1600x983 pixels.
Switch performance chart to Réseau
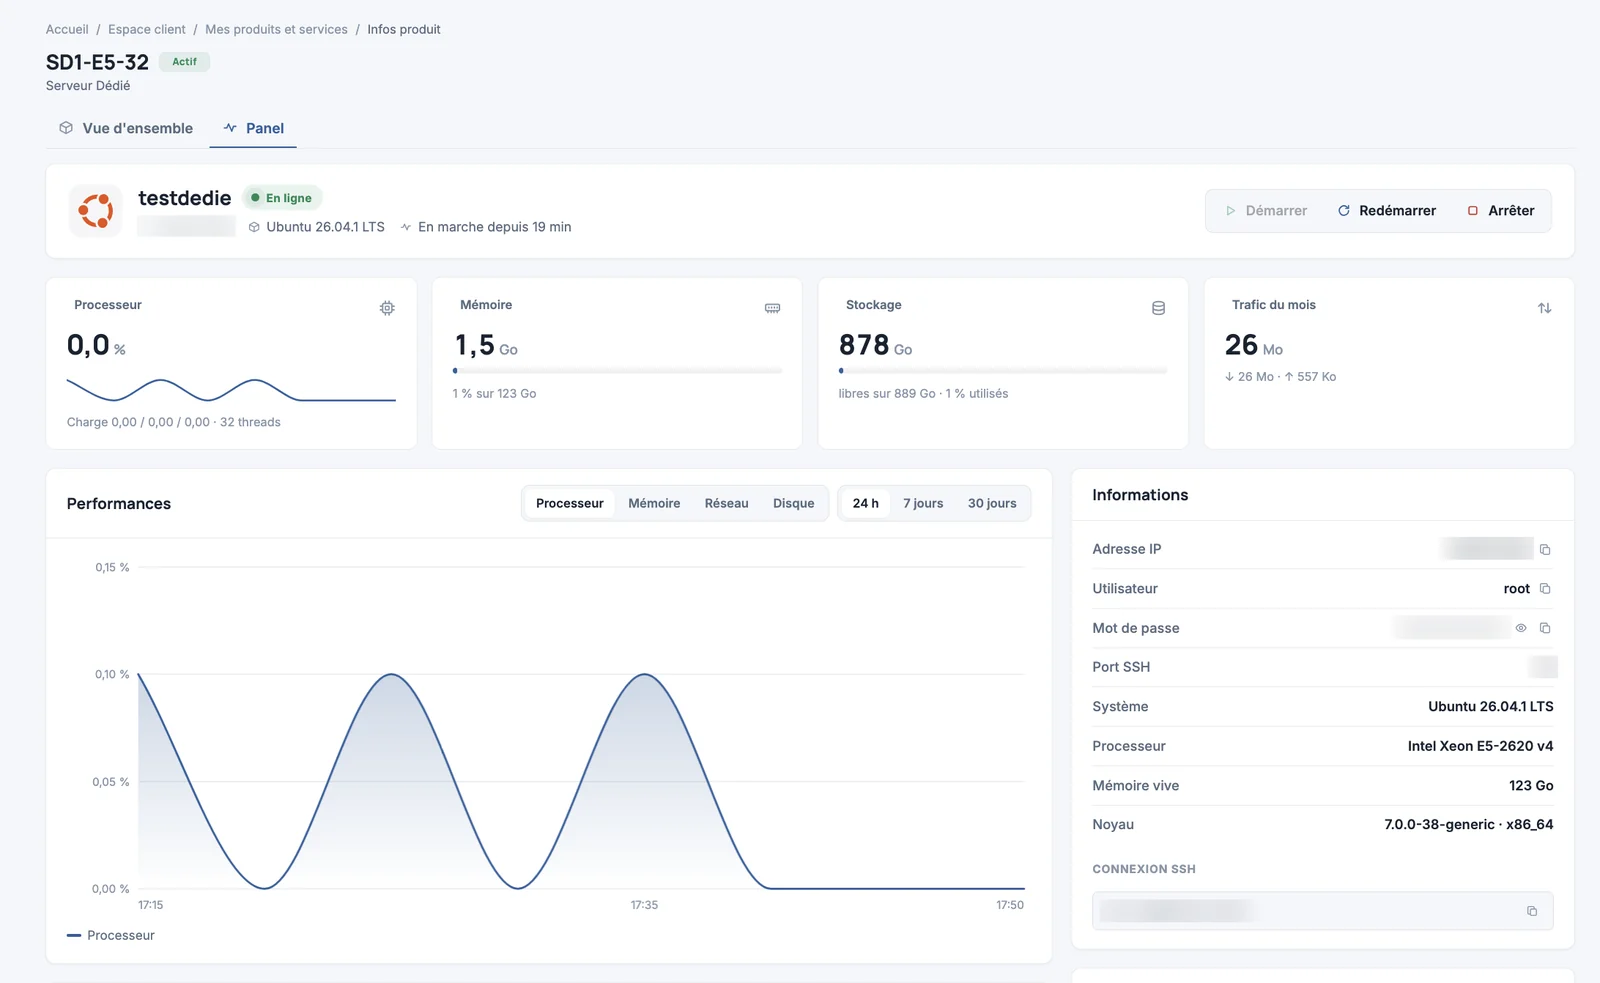(726, 503)
